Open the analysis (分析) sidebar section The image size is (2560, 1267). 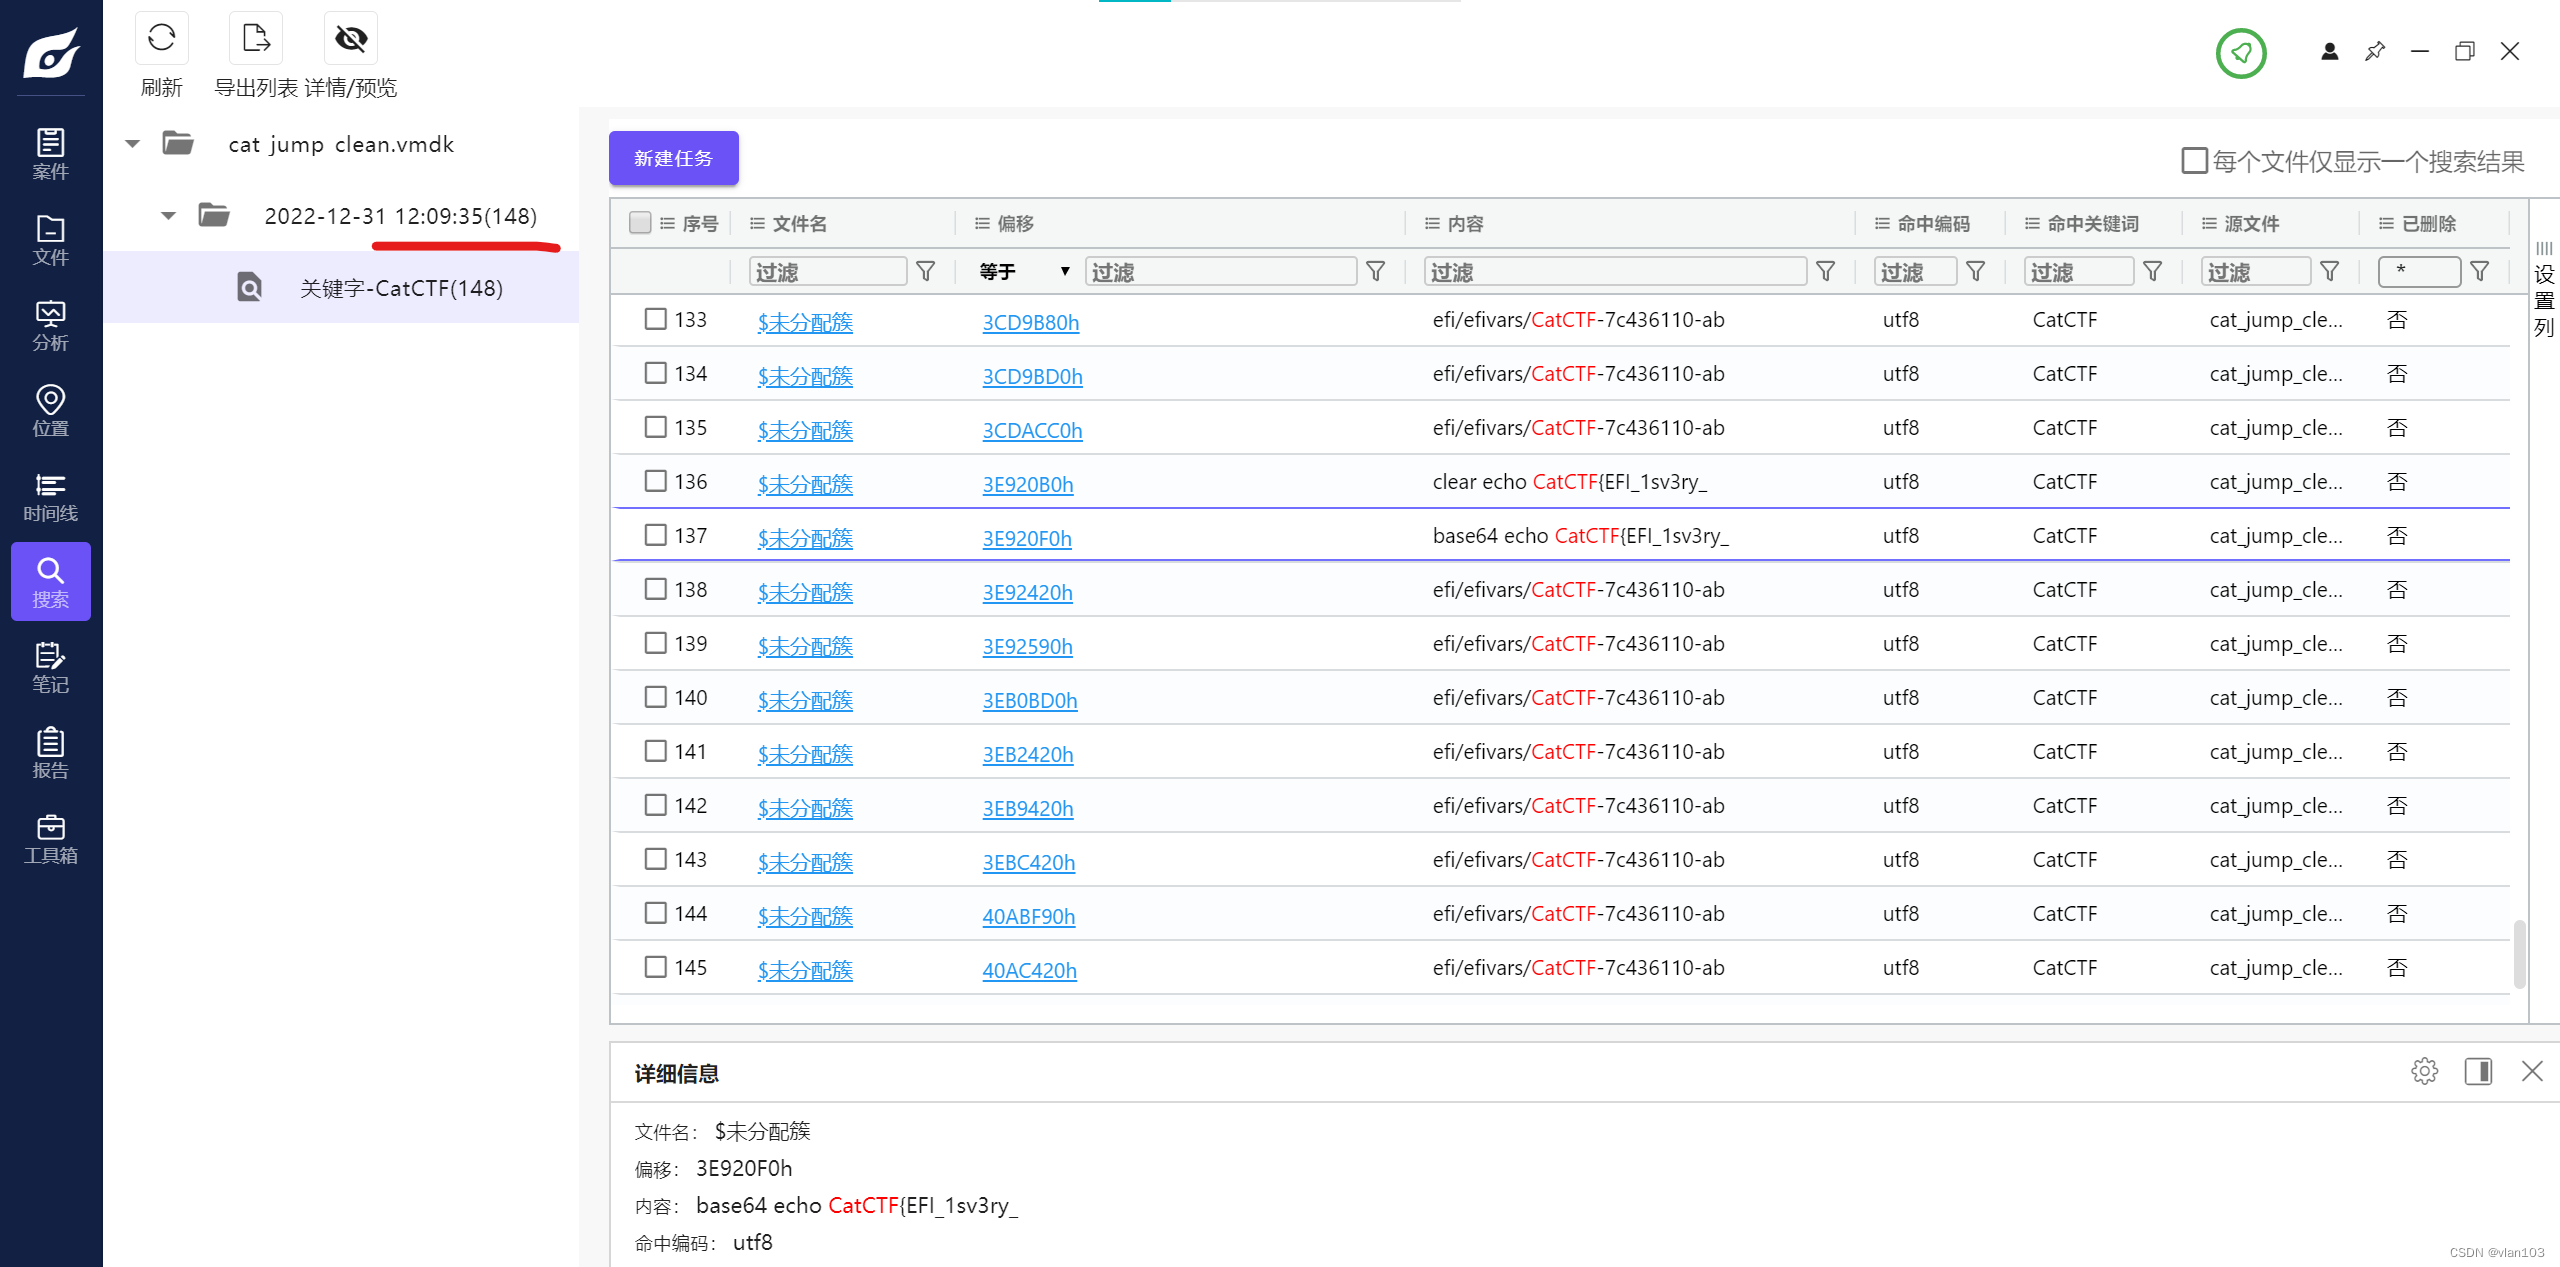point(50,326)
